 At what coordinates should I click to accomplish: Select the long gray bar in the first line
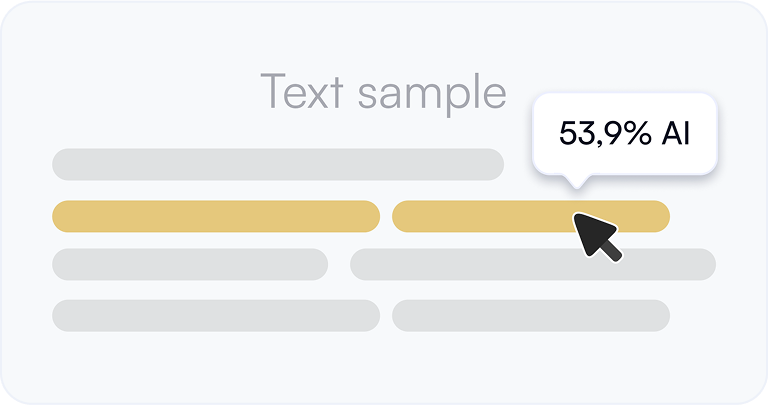(278, 165)
